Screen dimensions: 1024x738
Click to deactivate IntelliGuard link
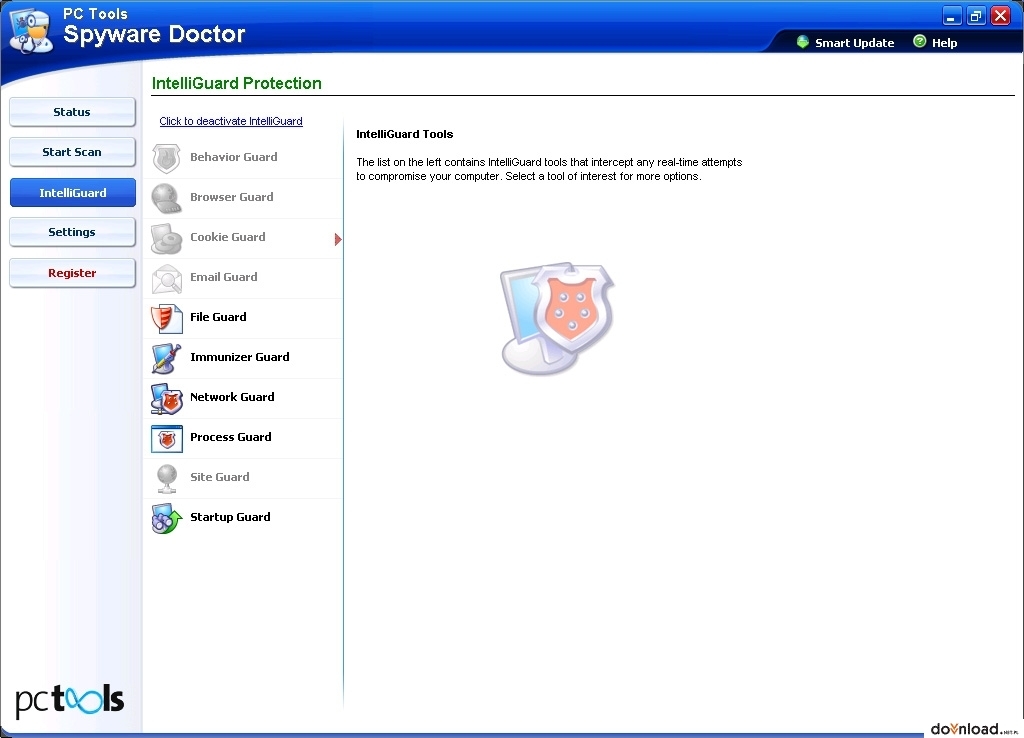[x=231, y=121]
